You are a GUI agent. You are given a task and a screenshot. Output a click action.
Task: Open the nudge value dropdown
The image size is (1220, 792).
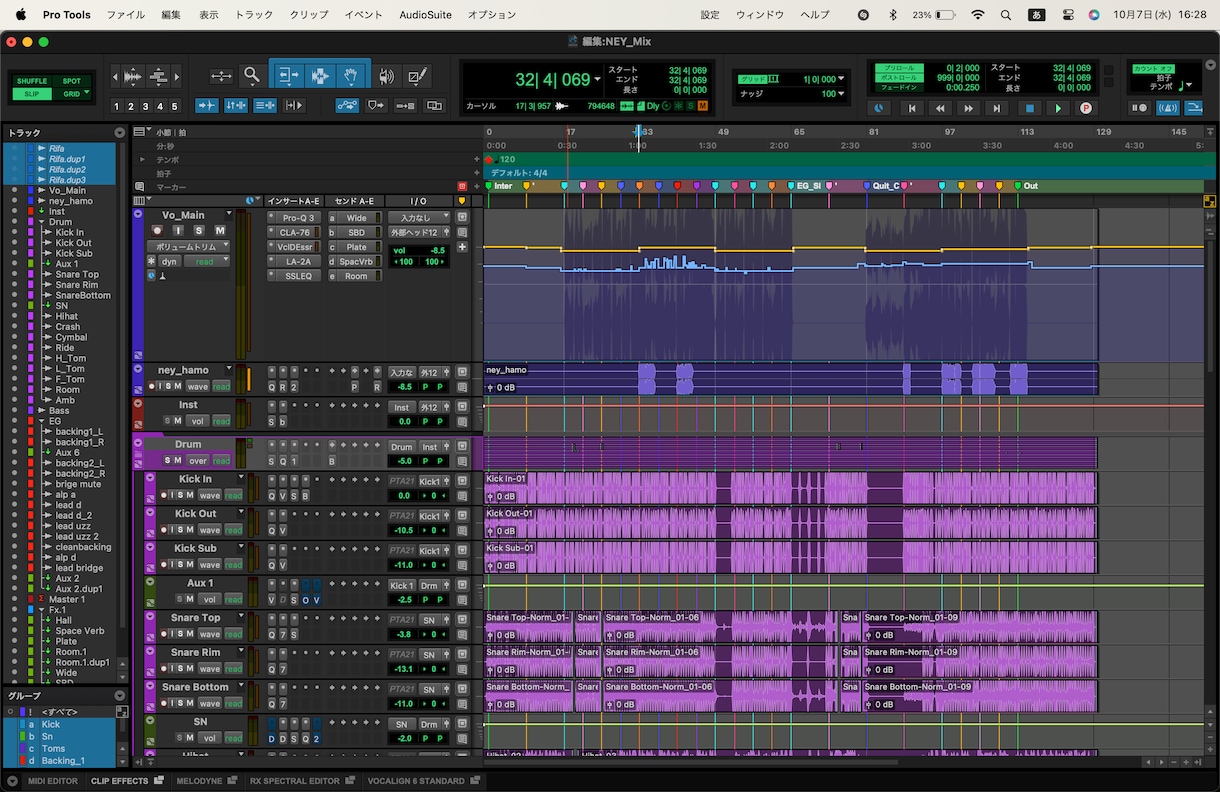click(841, 94)
